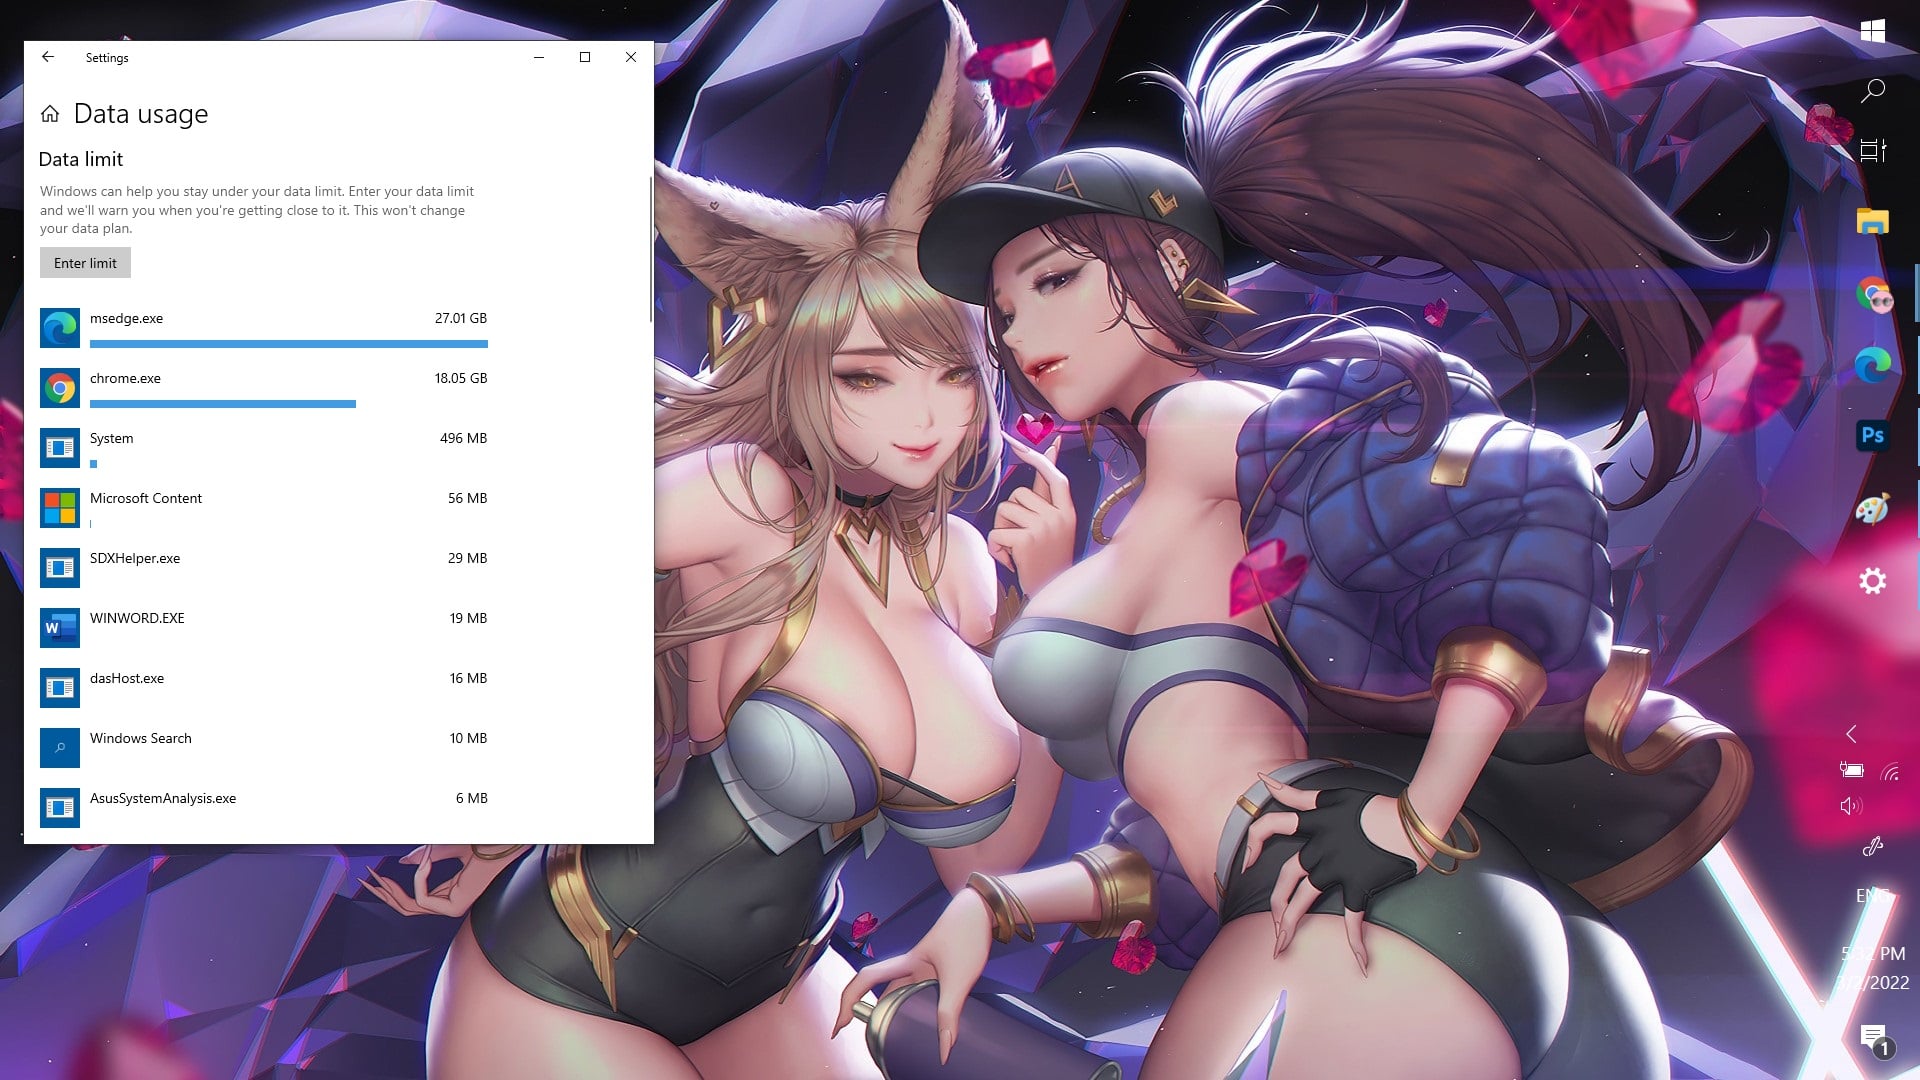This screenshot has height=1080, width=1920.
Task: Select the icon beside the System entry
Action: pos(60,448)
